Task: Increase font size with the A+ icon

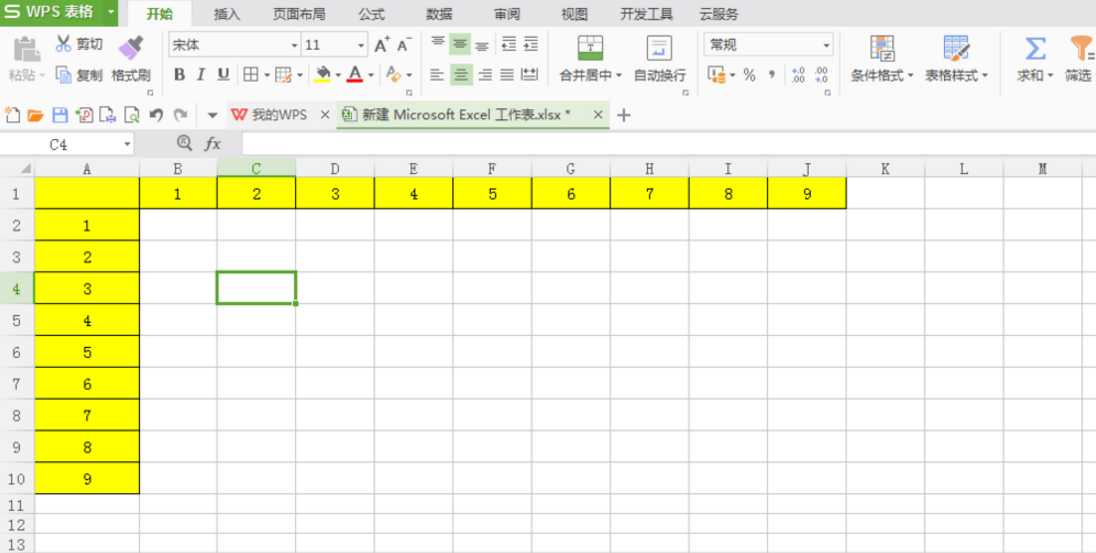Action: [x=382, y=45]
